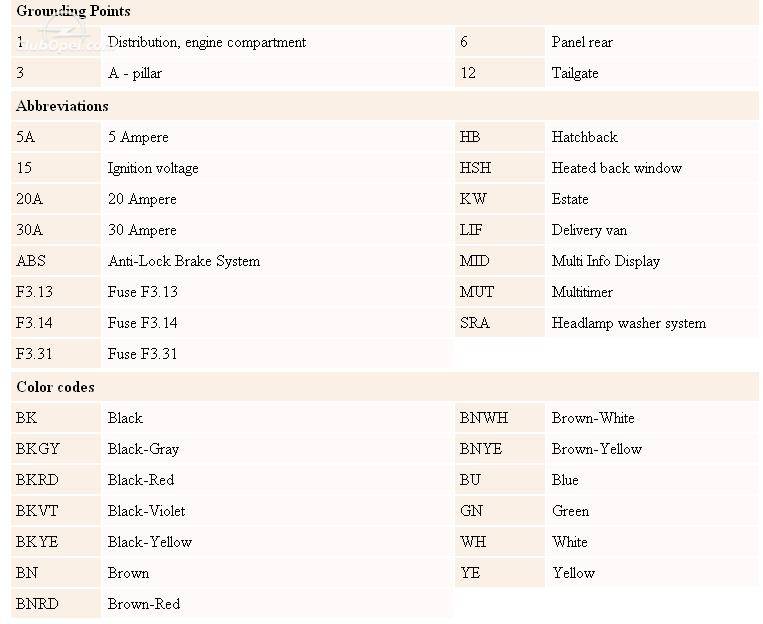Select the BKVT color code cell
763x624 pixels.
tap(56, 511)
